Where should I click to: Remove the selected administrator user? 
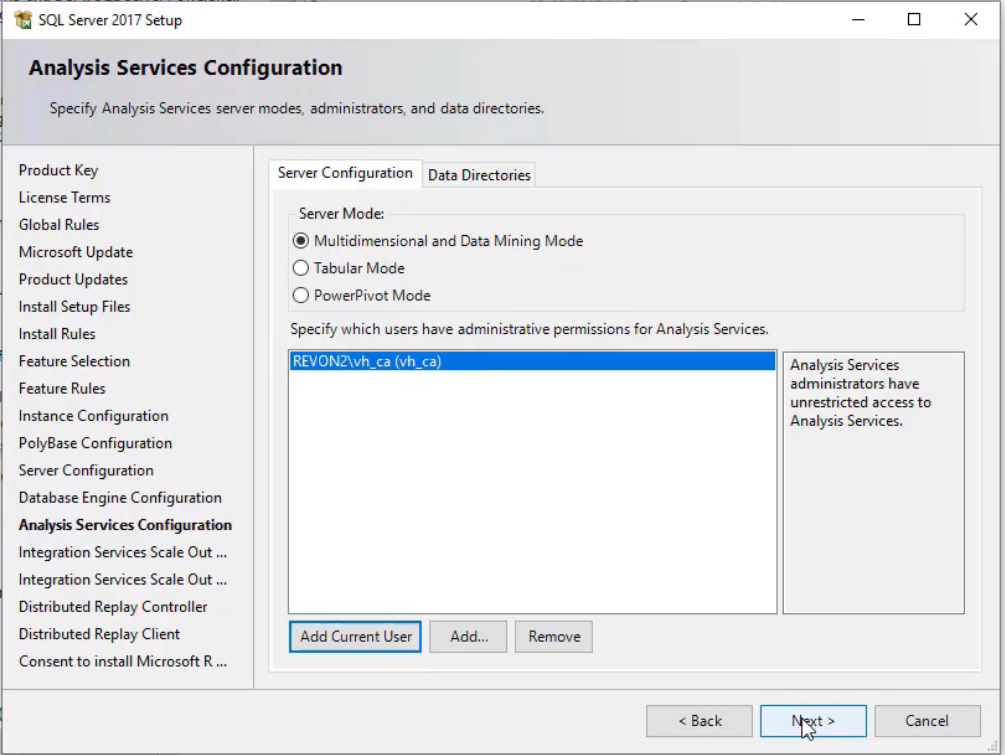554,636
